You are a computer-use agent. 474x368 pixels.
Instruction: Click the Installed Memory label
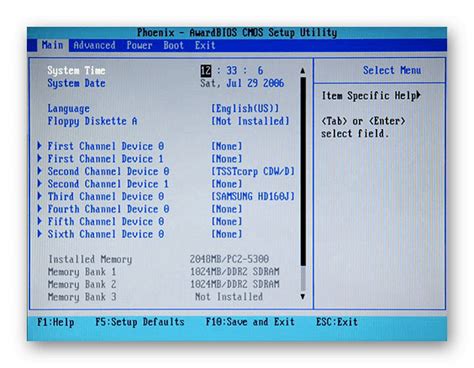point(90,259)
